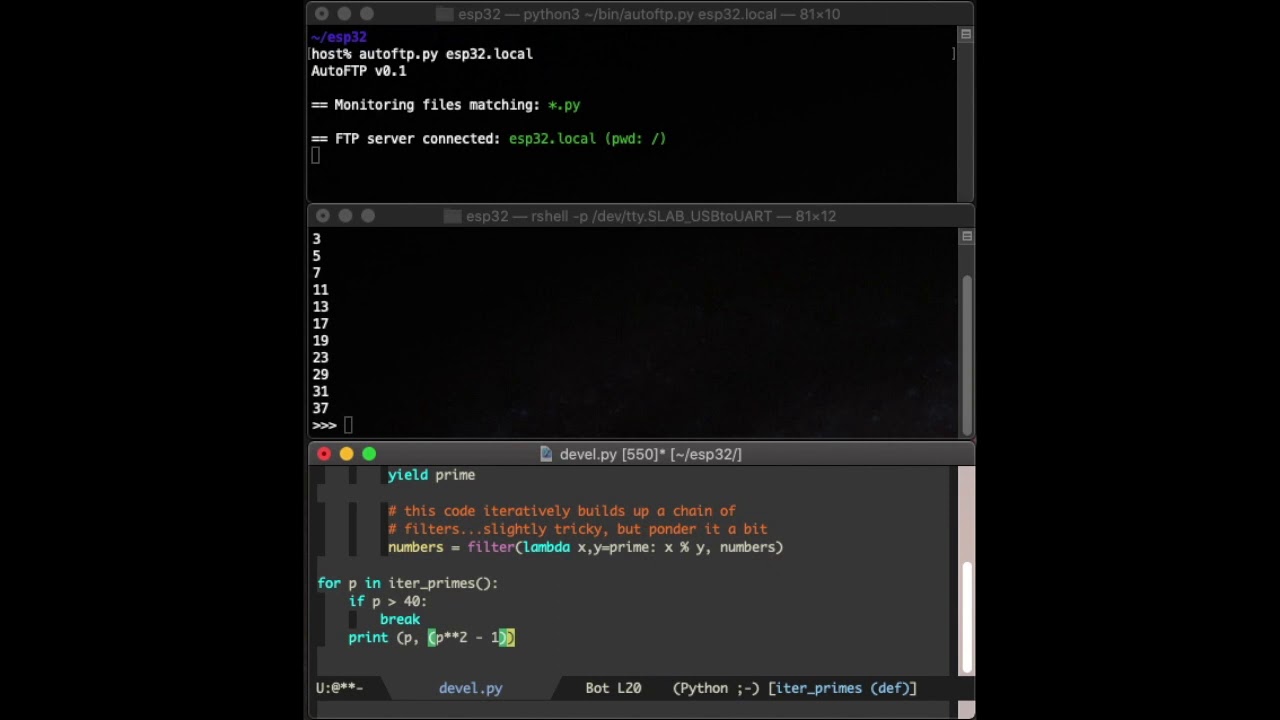The image size is (1280, 720).
Task: Click devel.py buffer name in mode line
Action: tap(470, 688)
